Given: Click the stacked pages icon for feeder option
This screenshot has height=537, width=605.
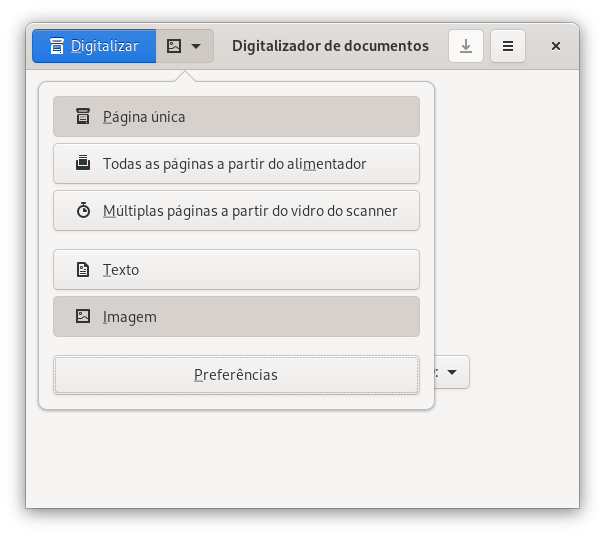Looking at the screenshot, I should (83, 164).
